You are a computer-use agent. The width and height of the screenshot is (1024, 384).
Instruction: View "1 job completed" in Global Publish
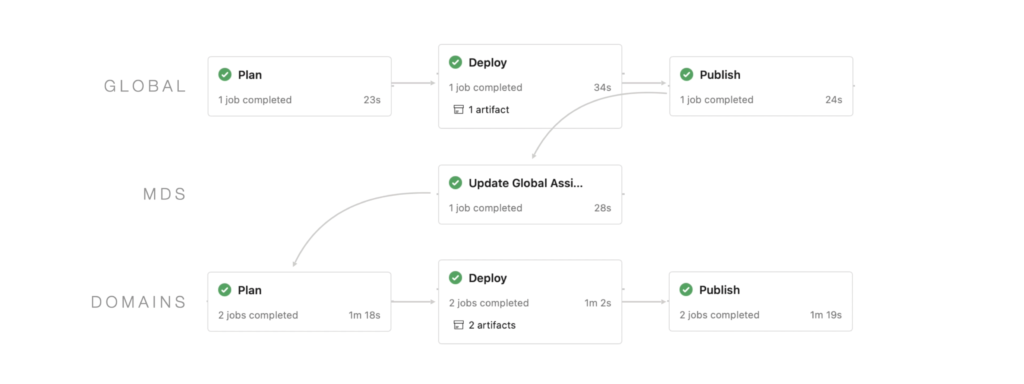pos(716,100)
